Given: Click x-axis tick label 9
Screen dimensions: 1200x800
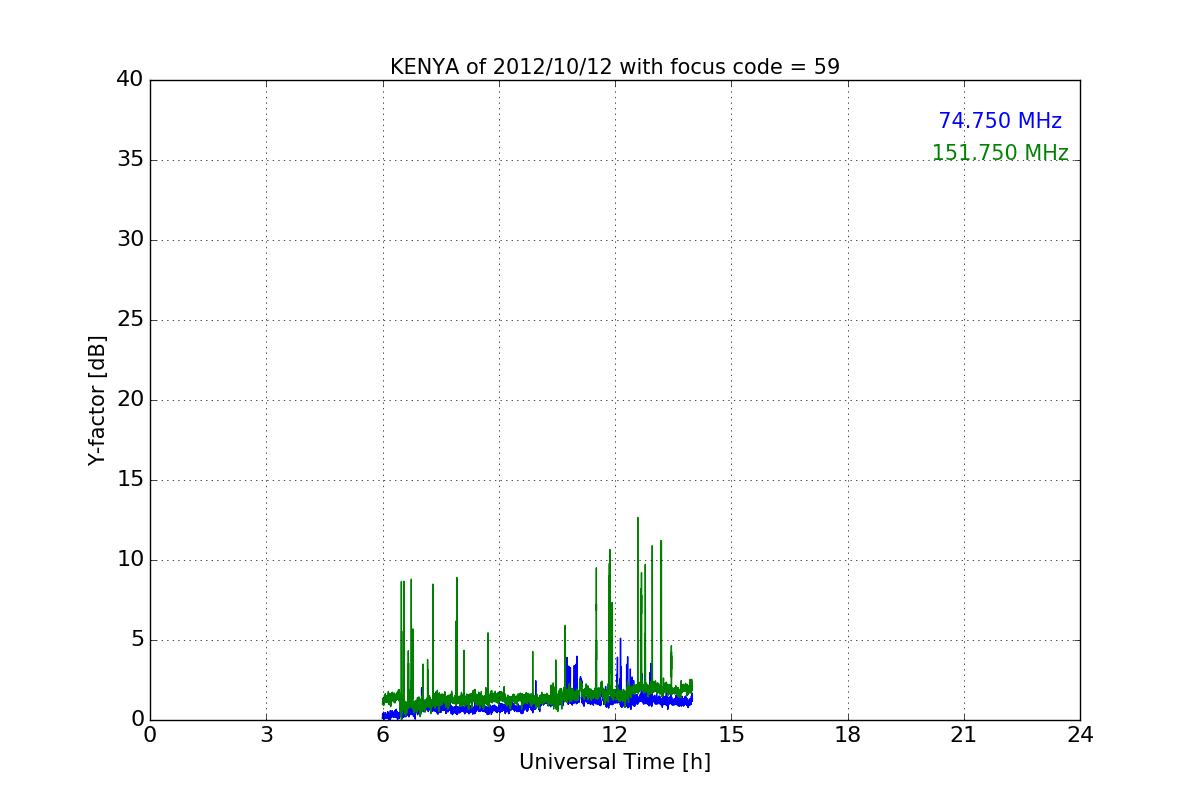Looking at the screenshot, I should [x=499, y=735].
